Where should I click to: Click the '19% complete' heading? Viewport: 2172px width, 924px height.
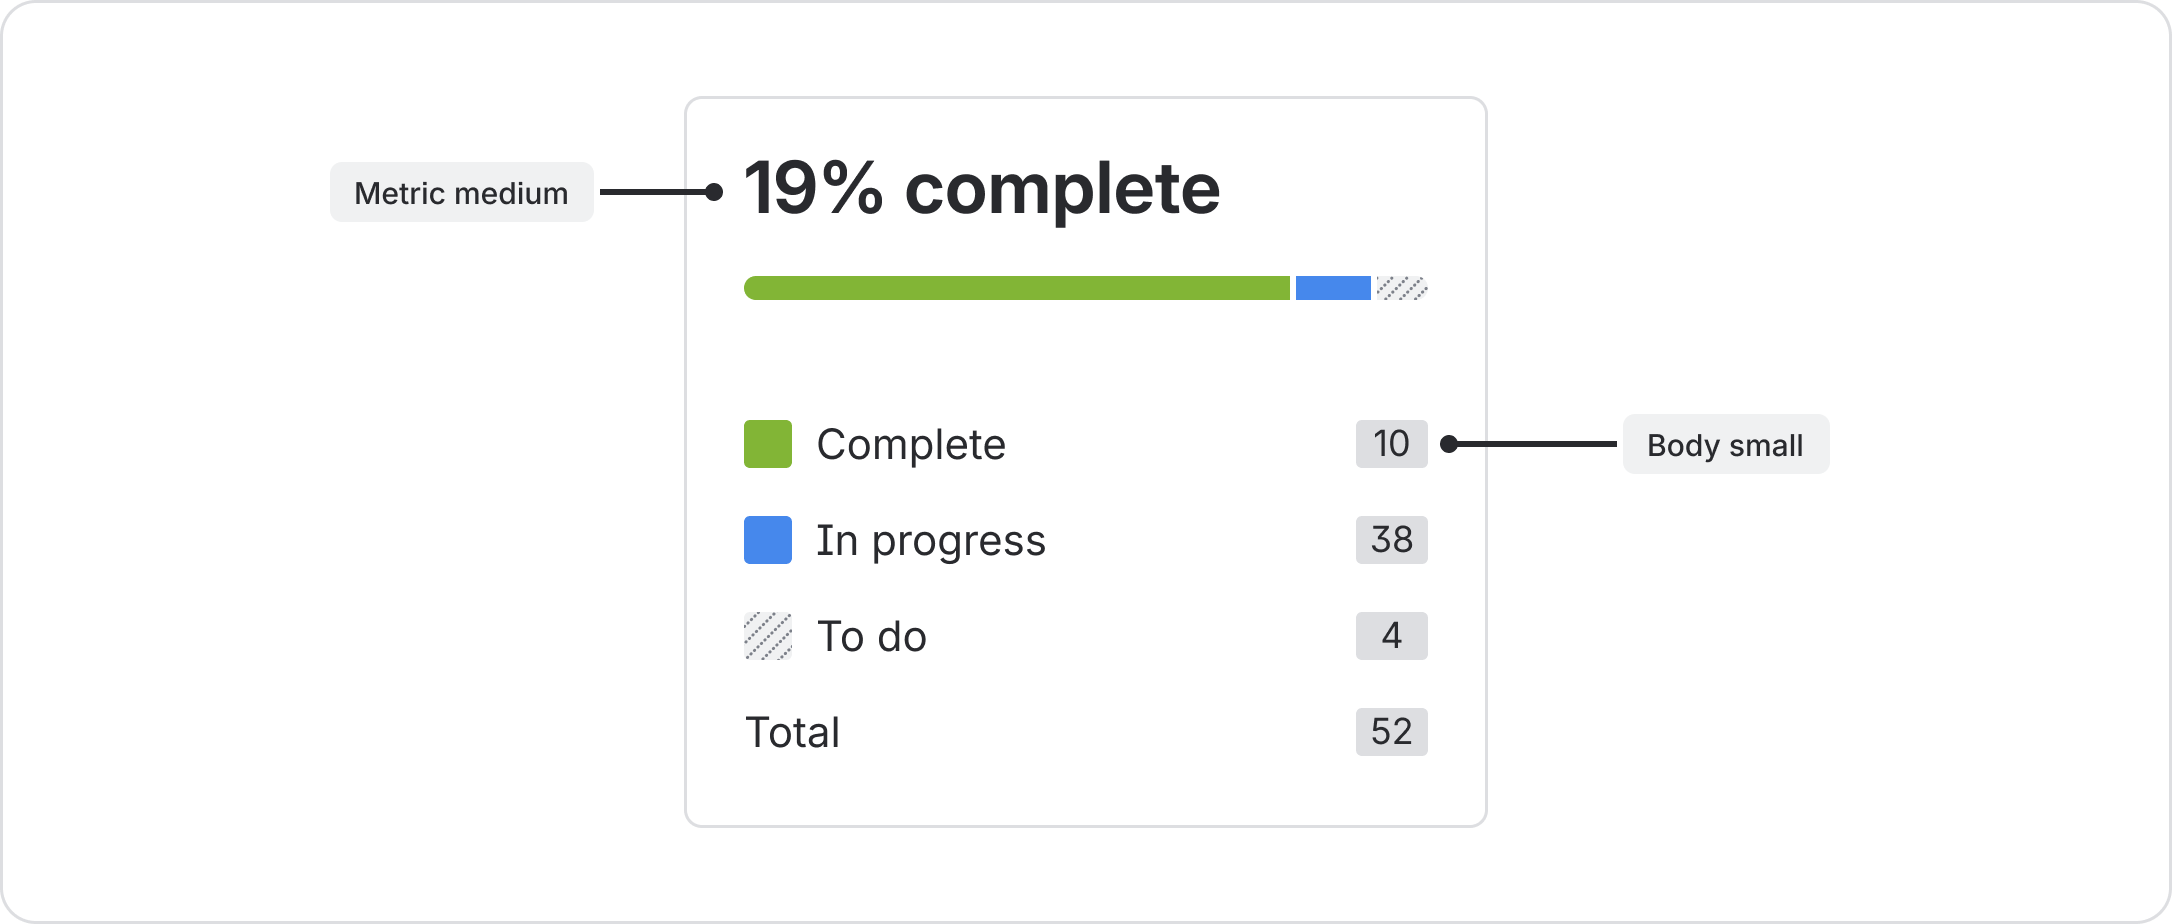pos(981,189)
